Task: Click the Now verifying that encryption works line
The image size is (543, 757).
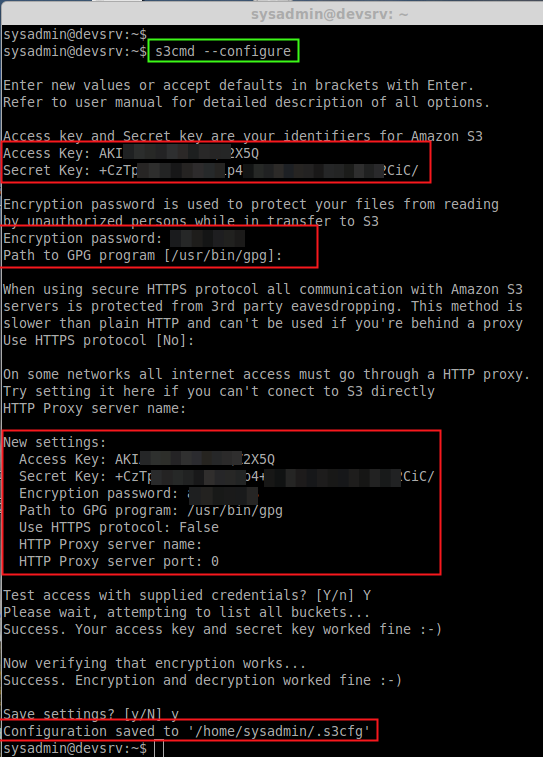Action: pyautogui.click(x=154, y=663)
